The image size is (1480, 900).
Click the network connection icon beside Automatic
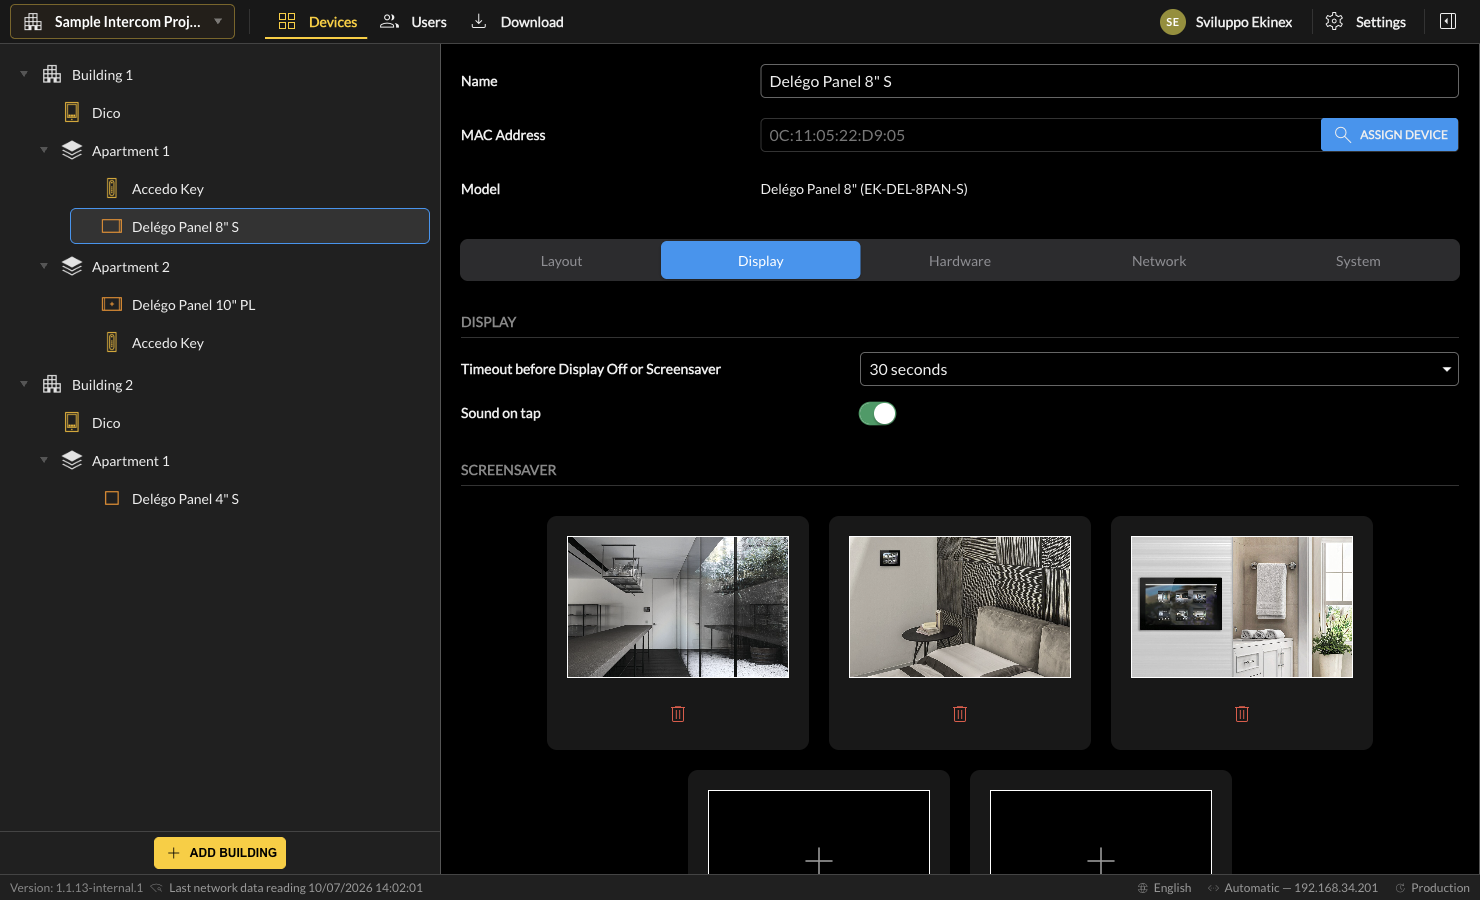(x=1213, y=888)
